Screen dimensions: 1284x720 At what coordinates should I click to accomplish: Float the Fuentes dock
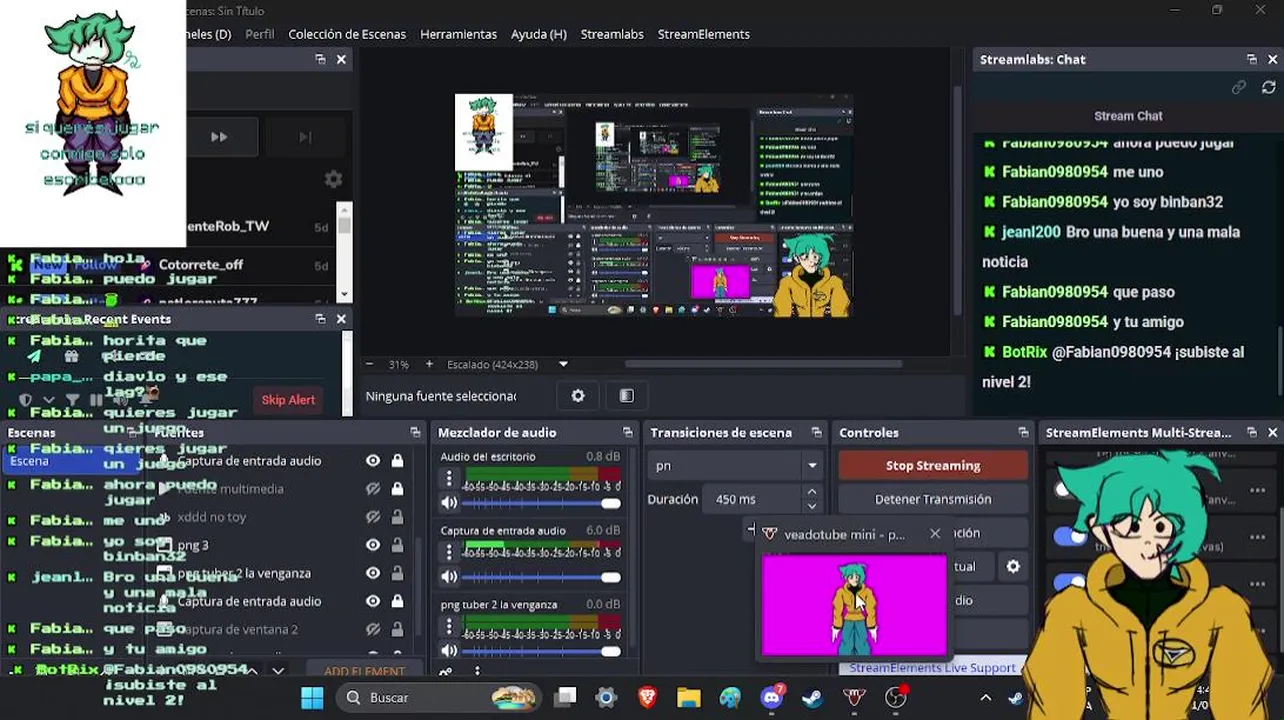[x=415, y=433]
